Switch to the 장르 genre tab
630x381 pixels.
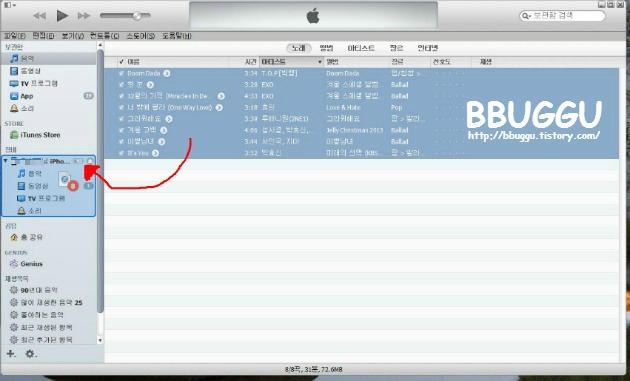(396, 48)
